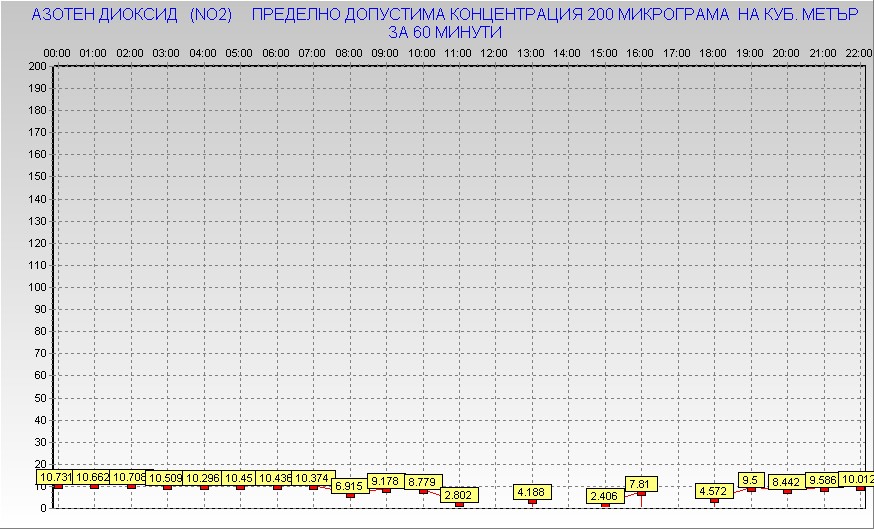Select the 4.572 data label
The image size is (874, 529).
[x=714, y=491]
